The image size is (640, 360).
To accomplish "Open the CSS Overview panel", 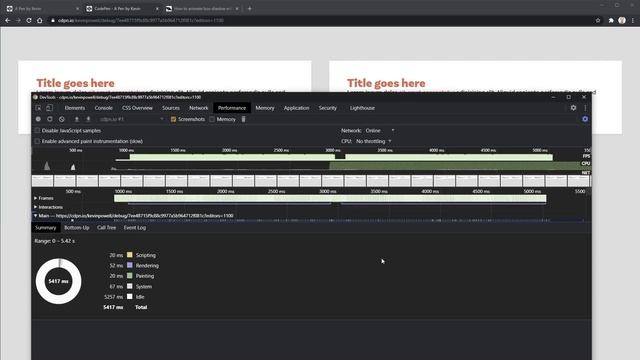I will (x=137, y=108).
